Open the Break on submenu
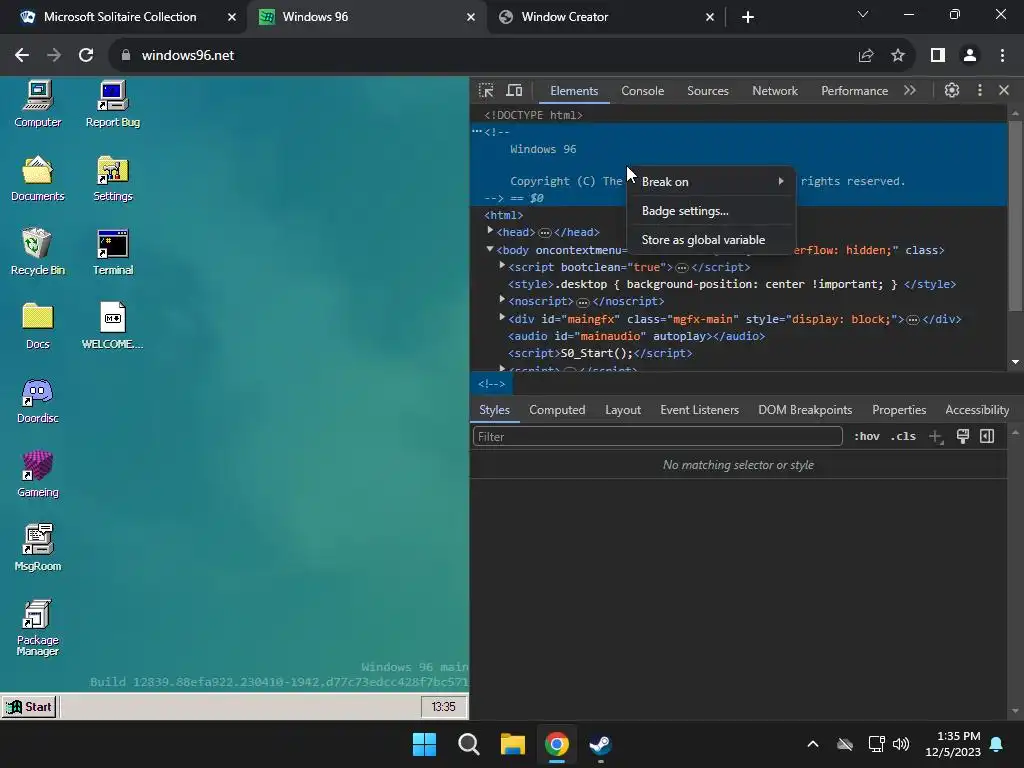The height and width of the screenshot is (768, 1024). pyautogui.click(x=711, y=182)
